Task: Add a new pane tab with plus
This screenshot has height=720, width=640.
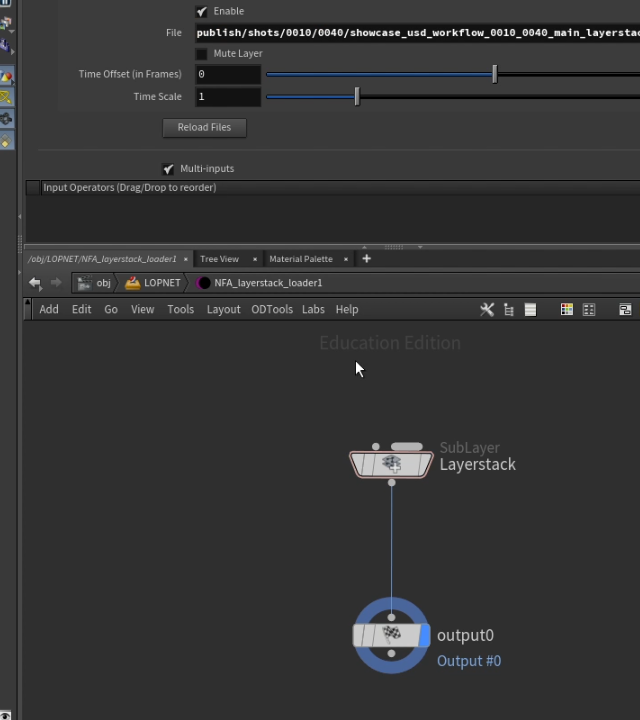Action: coord(366,259)
